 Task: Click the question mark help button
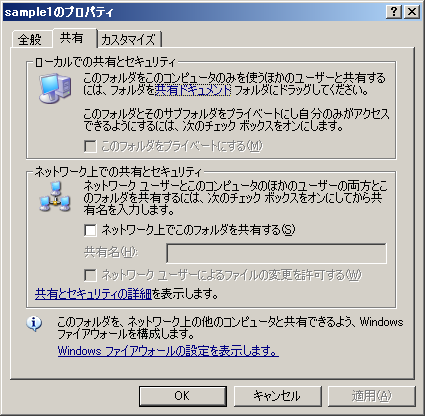tap(394, 12)
